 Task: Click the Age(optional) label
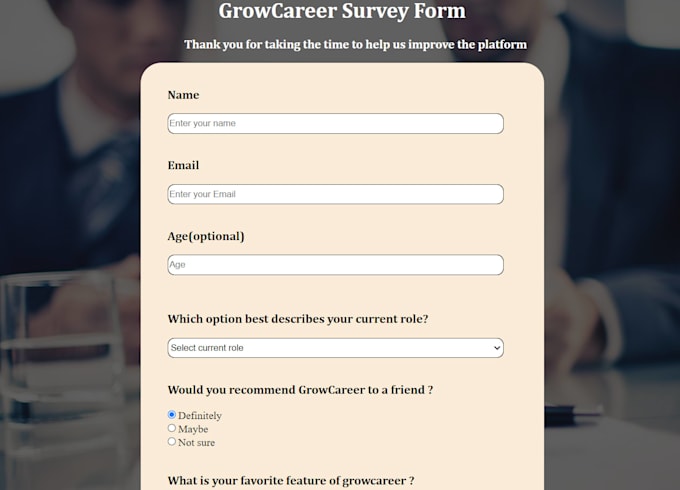tap(206, 236)
